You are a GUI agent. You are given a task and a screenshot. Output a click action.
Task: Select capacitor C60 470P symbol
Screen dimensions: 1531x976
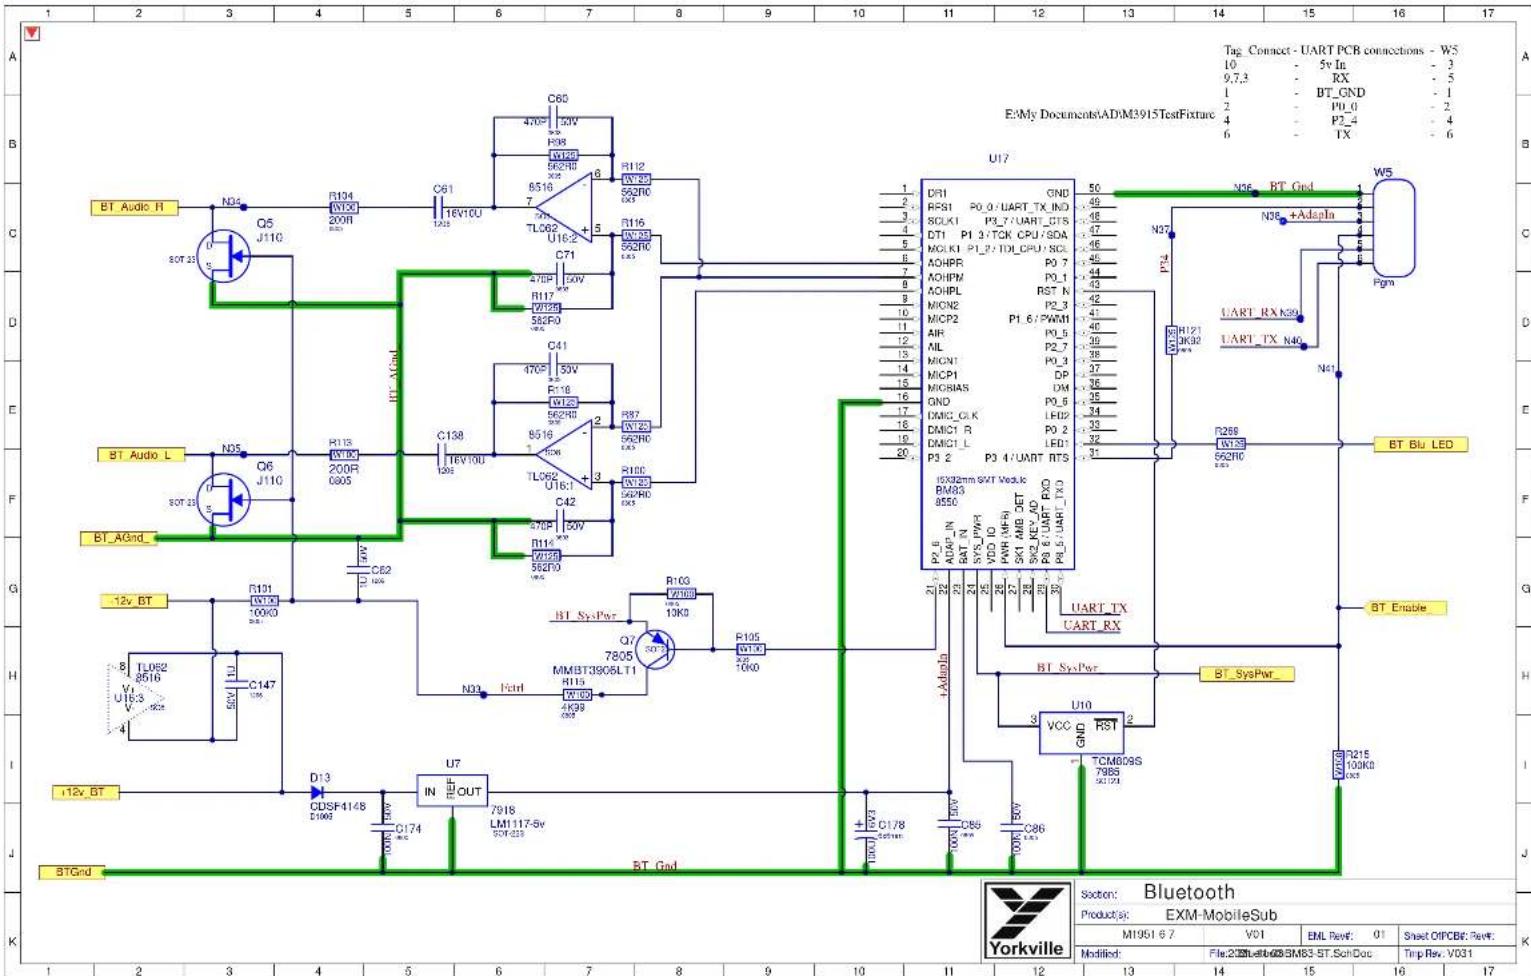(555, 117)
